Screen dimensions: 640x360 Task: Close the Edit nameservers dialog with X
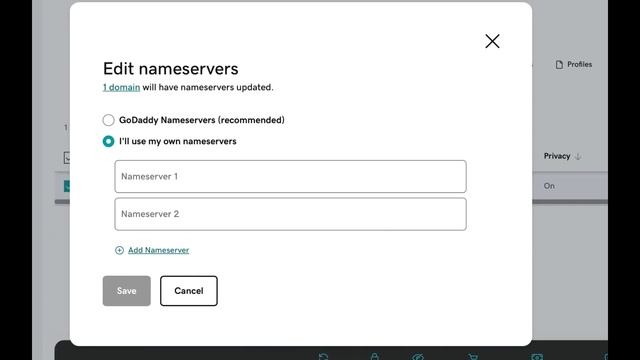pyautogui.click(x=492, y=41)
